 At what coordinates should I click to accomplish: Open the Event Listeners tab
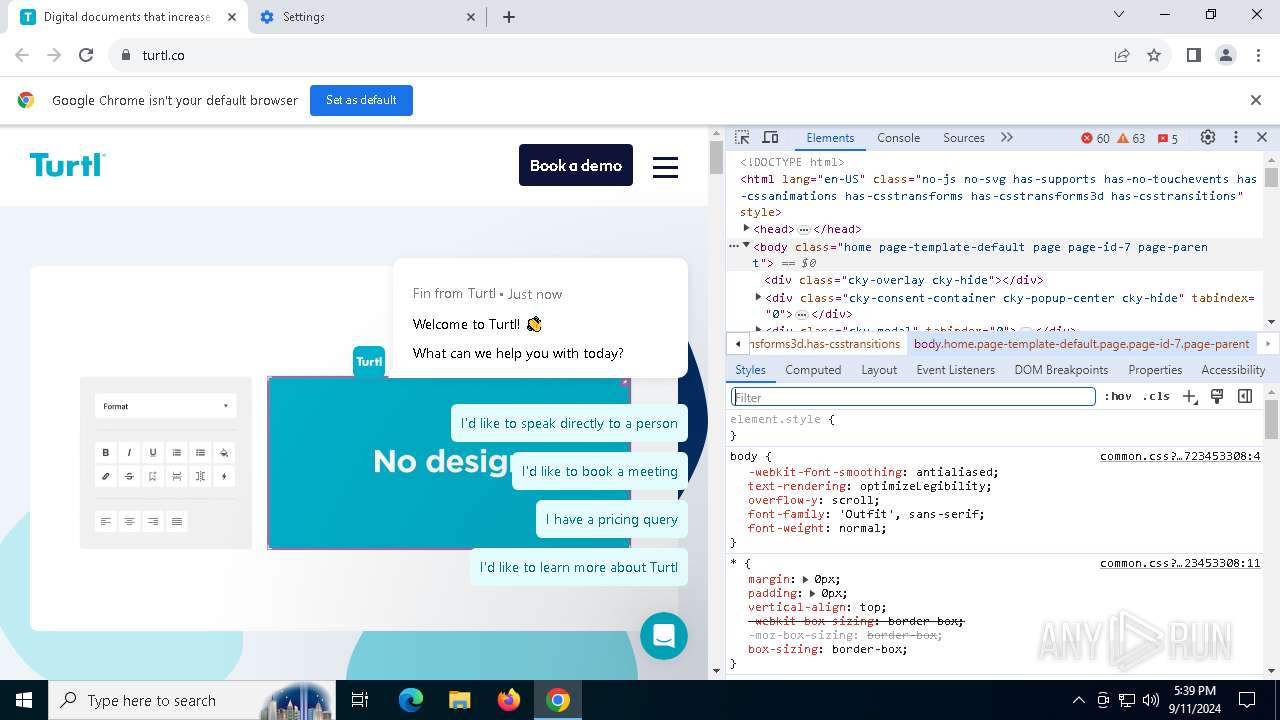click(955, 370)
